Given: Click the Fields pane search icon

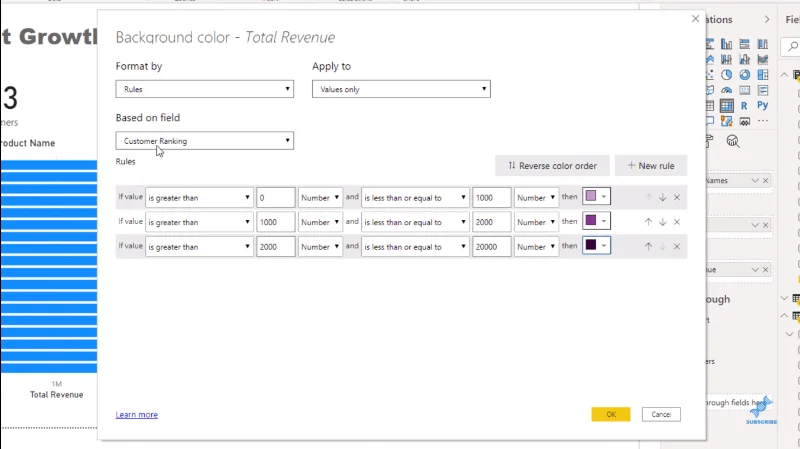Looking at the screenshot, I should 793,46.
